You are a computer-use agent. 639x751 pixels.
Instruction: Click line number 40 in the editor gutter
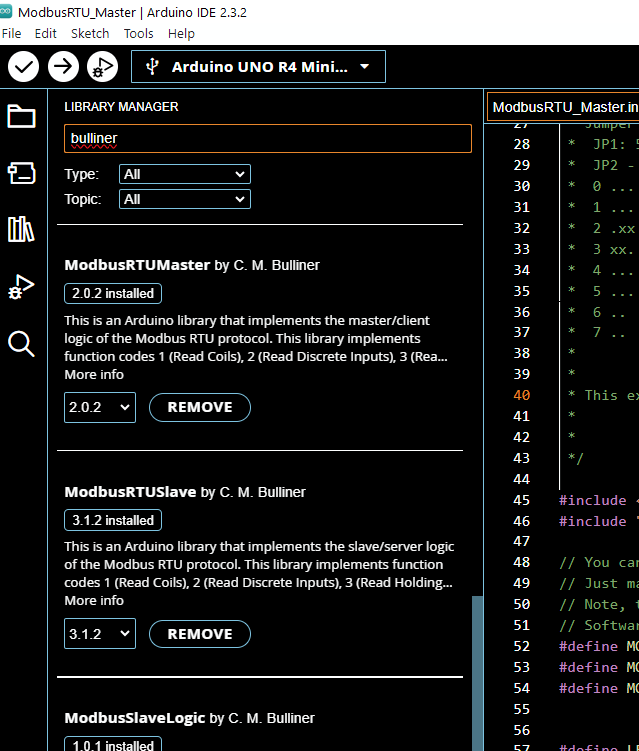522,396
